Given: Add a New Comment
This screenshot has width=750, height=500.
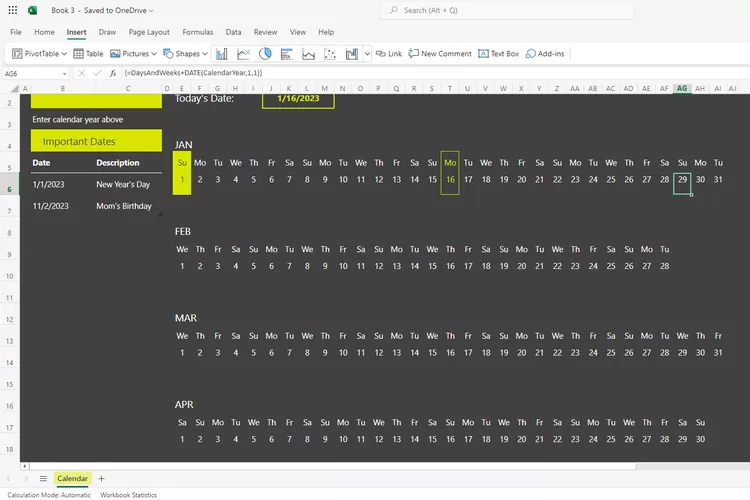Looking at the screenshot, I should pos(440,54).
